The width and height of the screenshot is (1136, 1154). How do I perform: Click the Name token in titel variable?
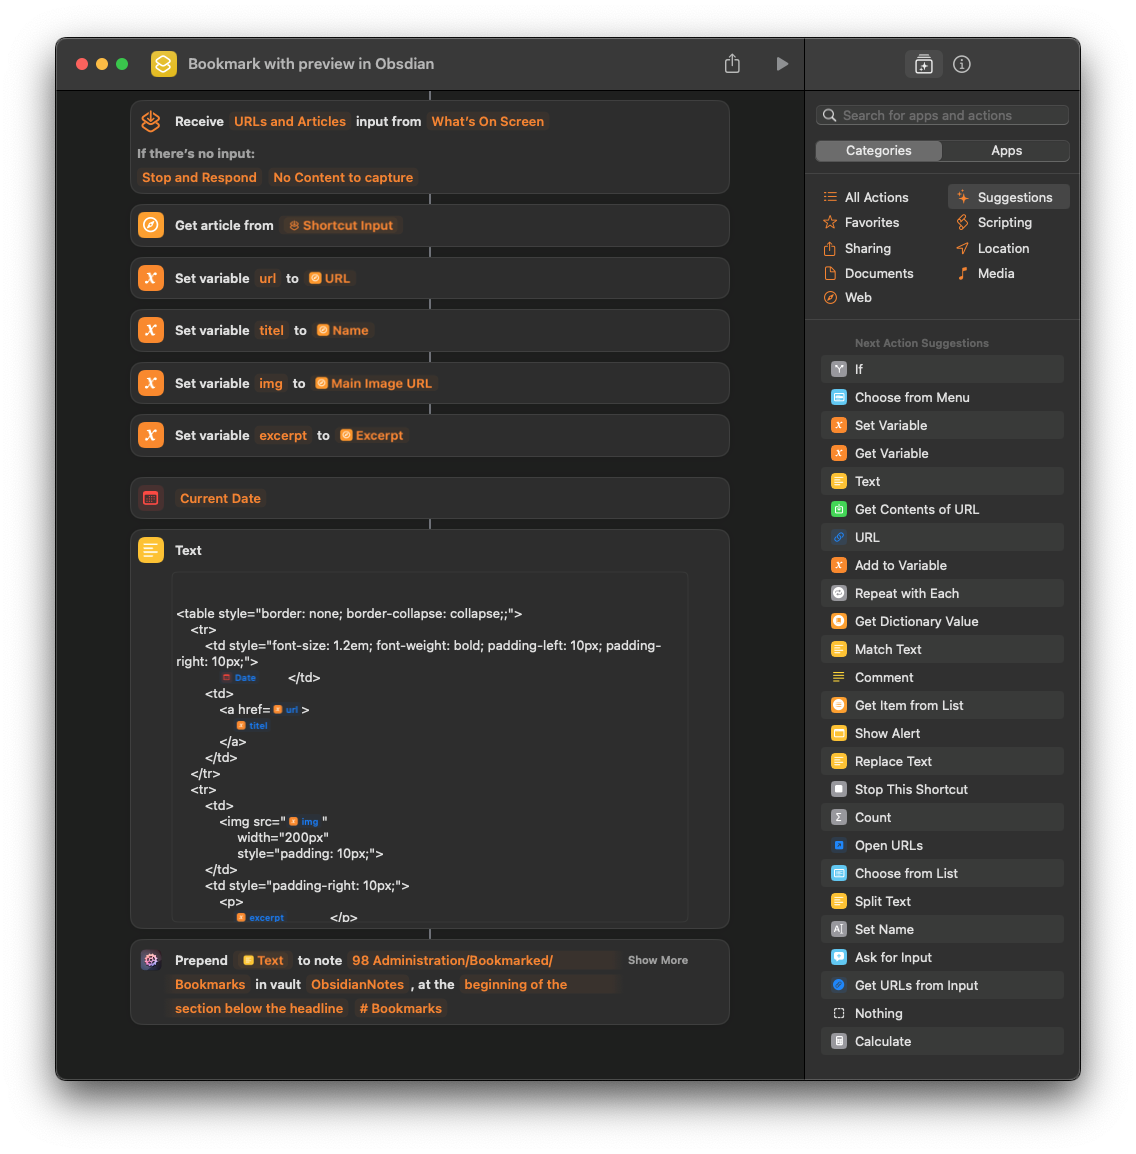tap(344, 330)
